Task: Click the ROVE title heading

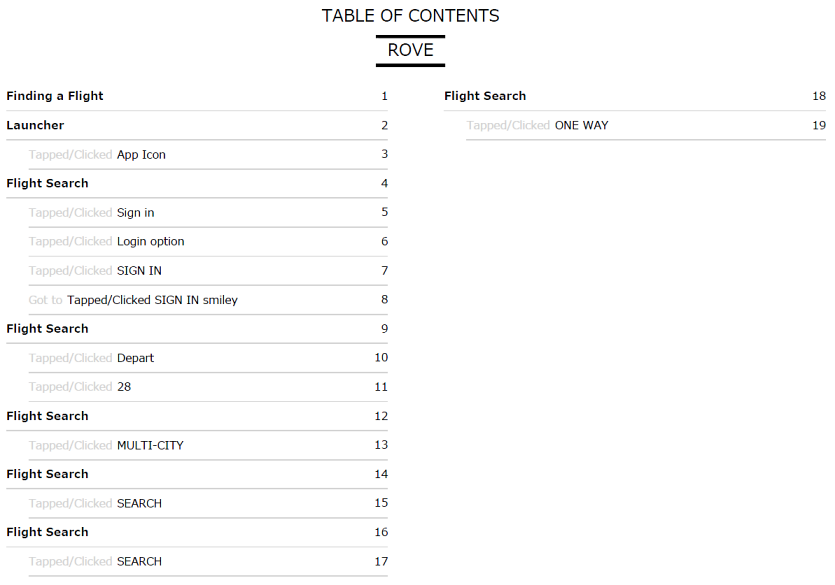Action: [x=410, y=51]
